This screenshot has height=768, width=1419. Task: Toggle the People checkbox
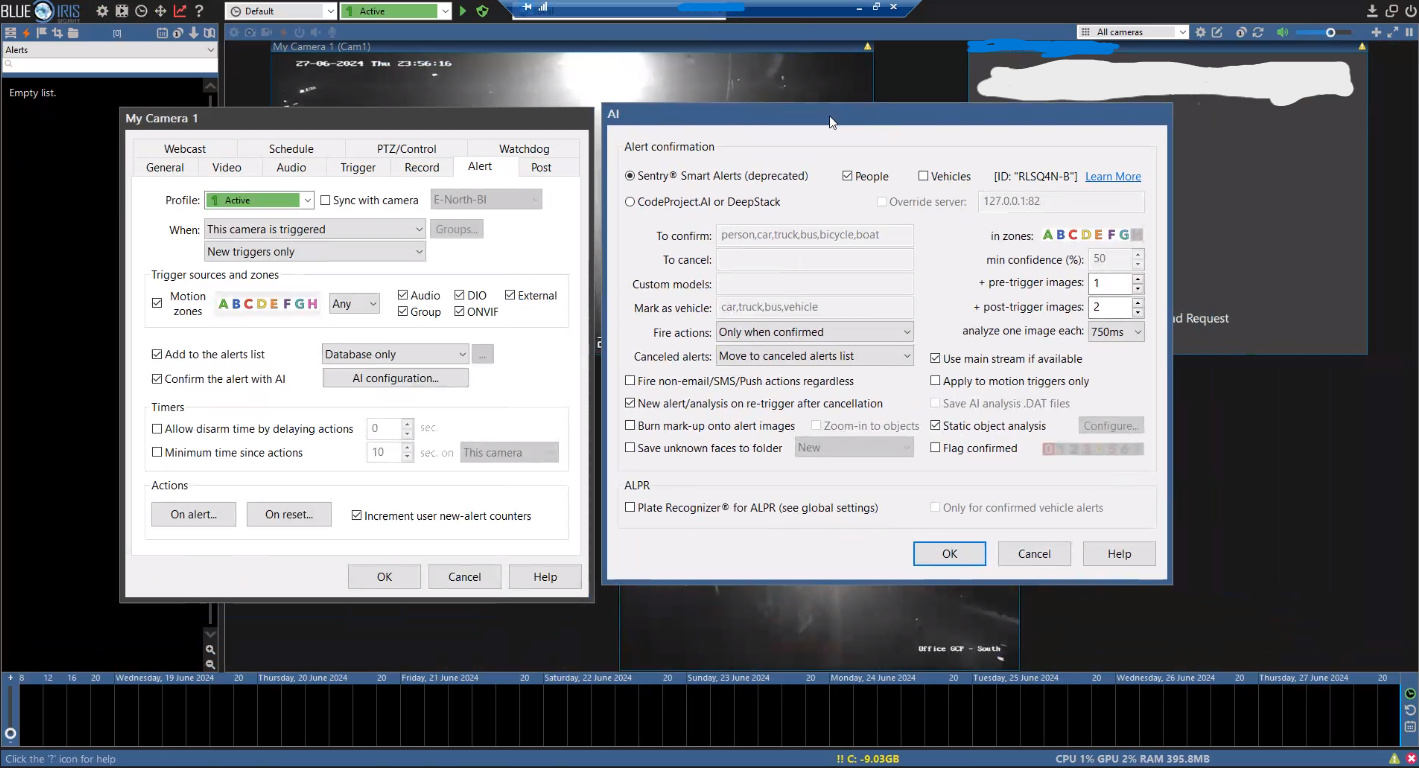[x=847, y=176]
